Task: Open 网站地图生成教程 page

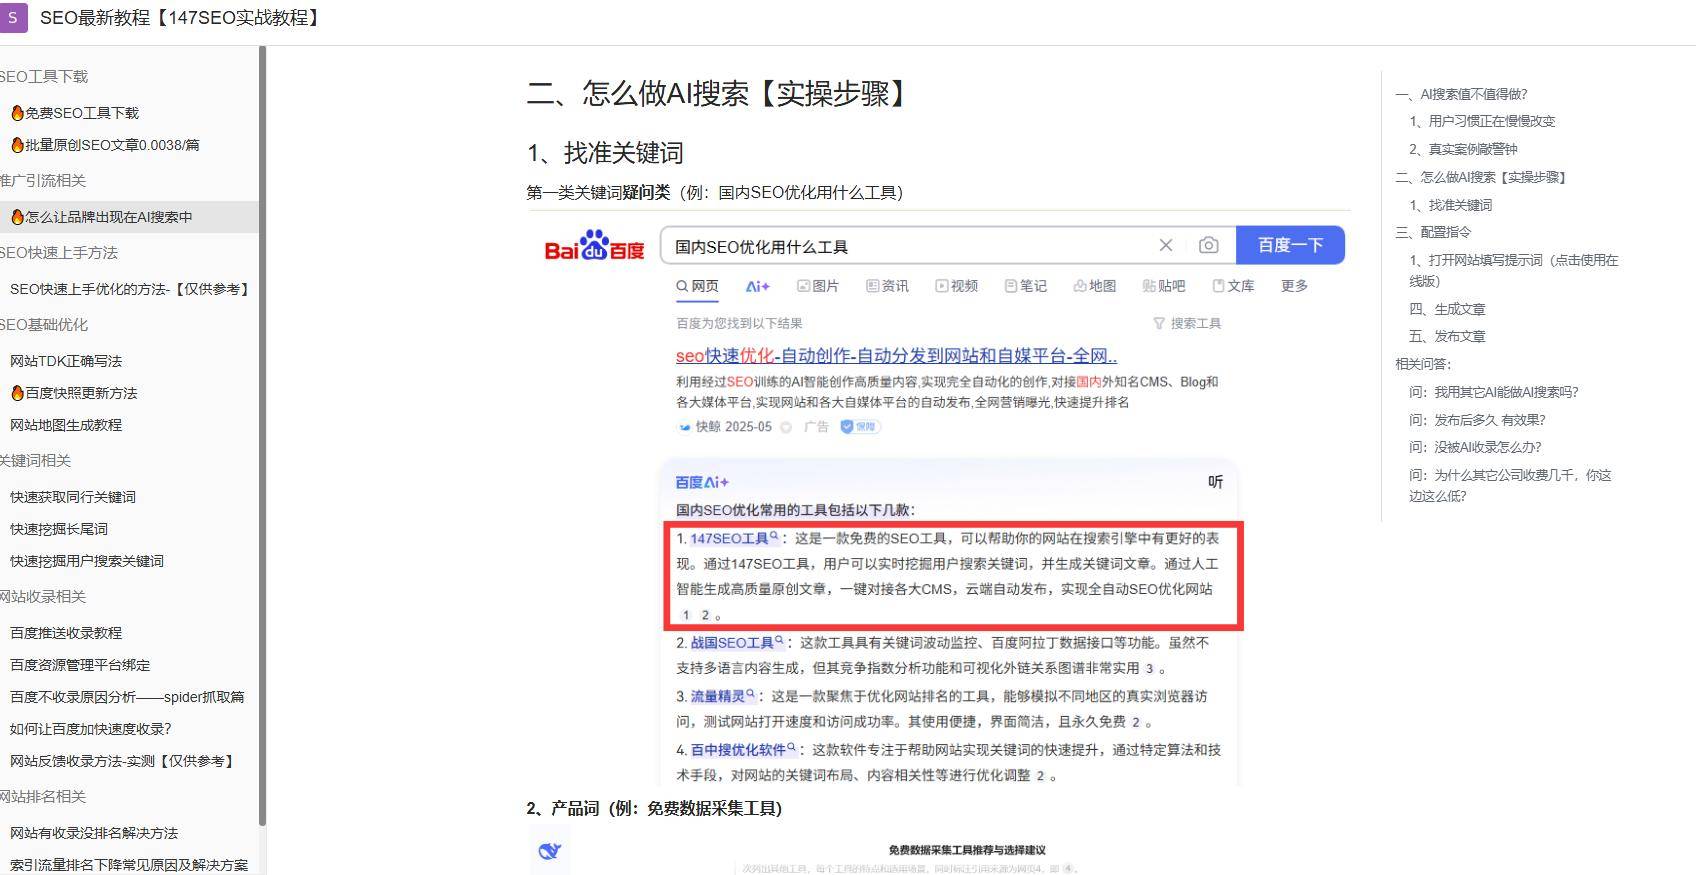Action: pos(66,425)
